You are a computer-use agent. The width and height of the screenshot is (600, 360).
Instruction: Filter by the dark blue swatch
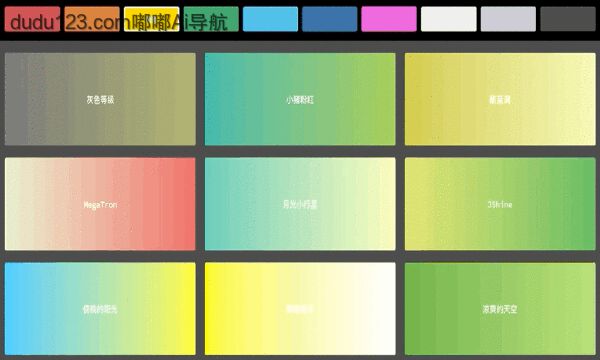(x=329, y=19)
